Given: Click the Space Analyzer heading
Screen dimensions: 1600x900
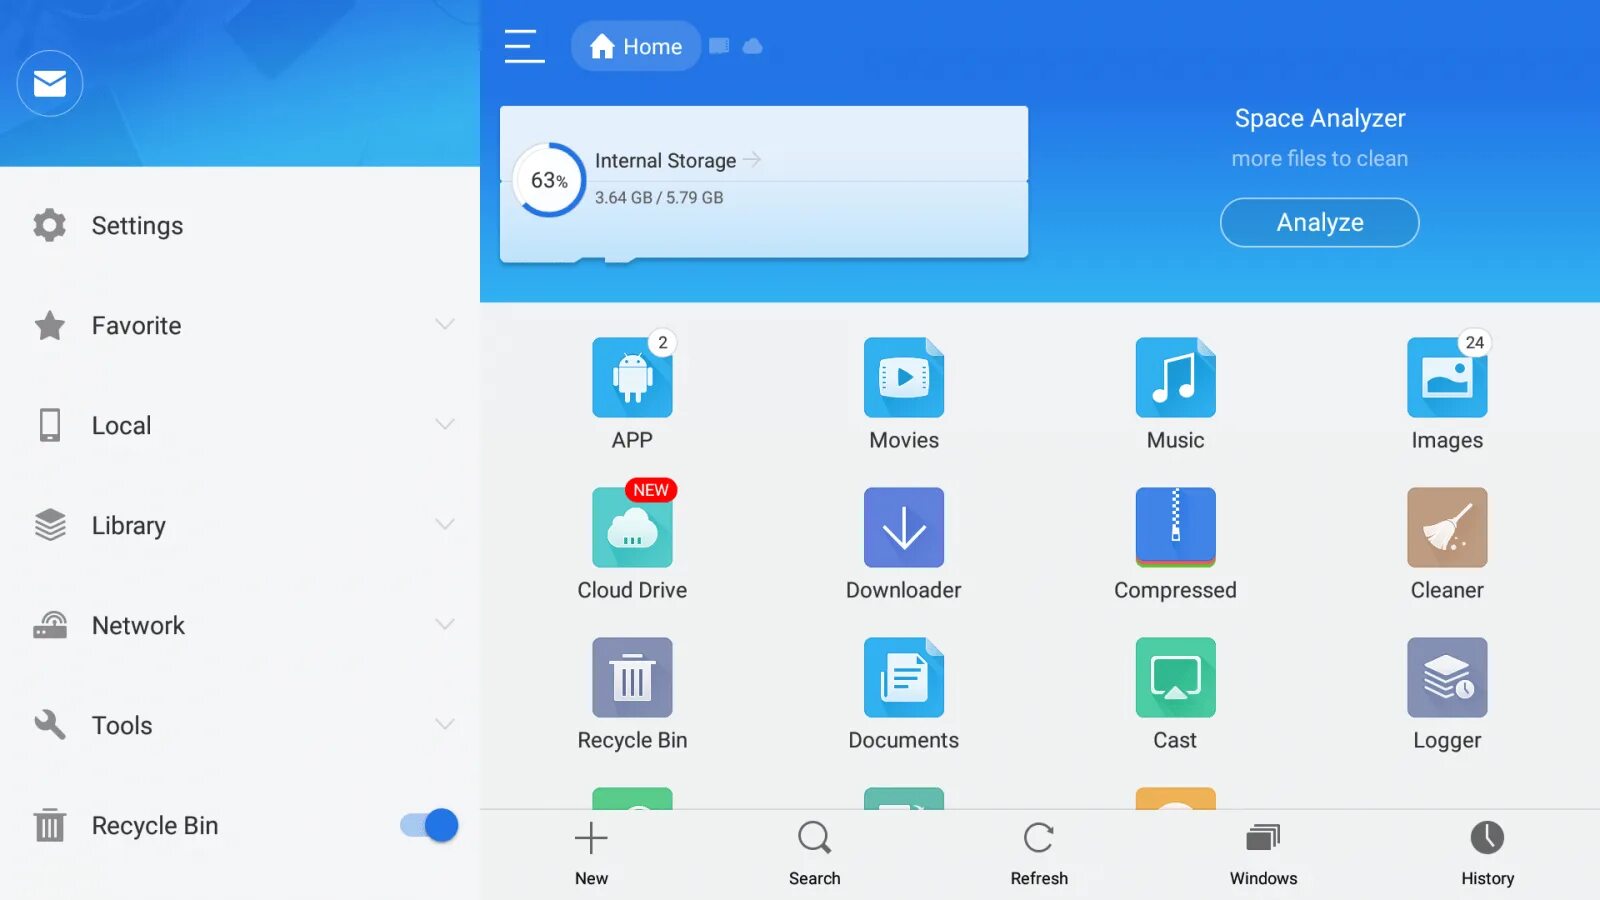Looking at the screenshot, I should click(x=1319, y=118).
